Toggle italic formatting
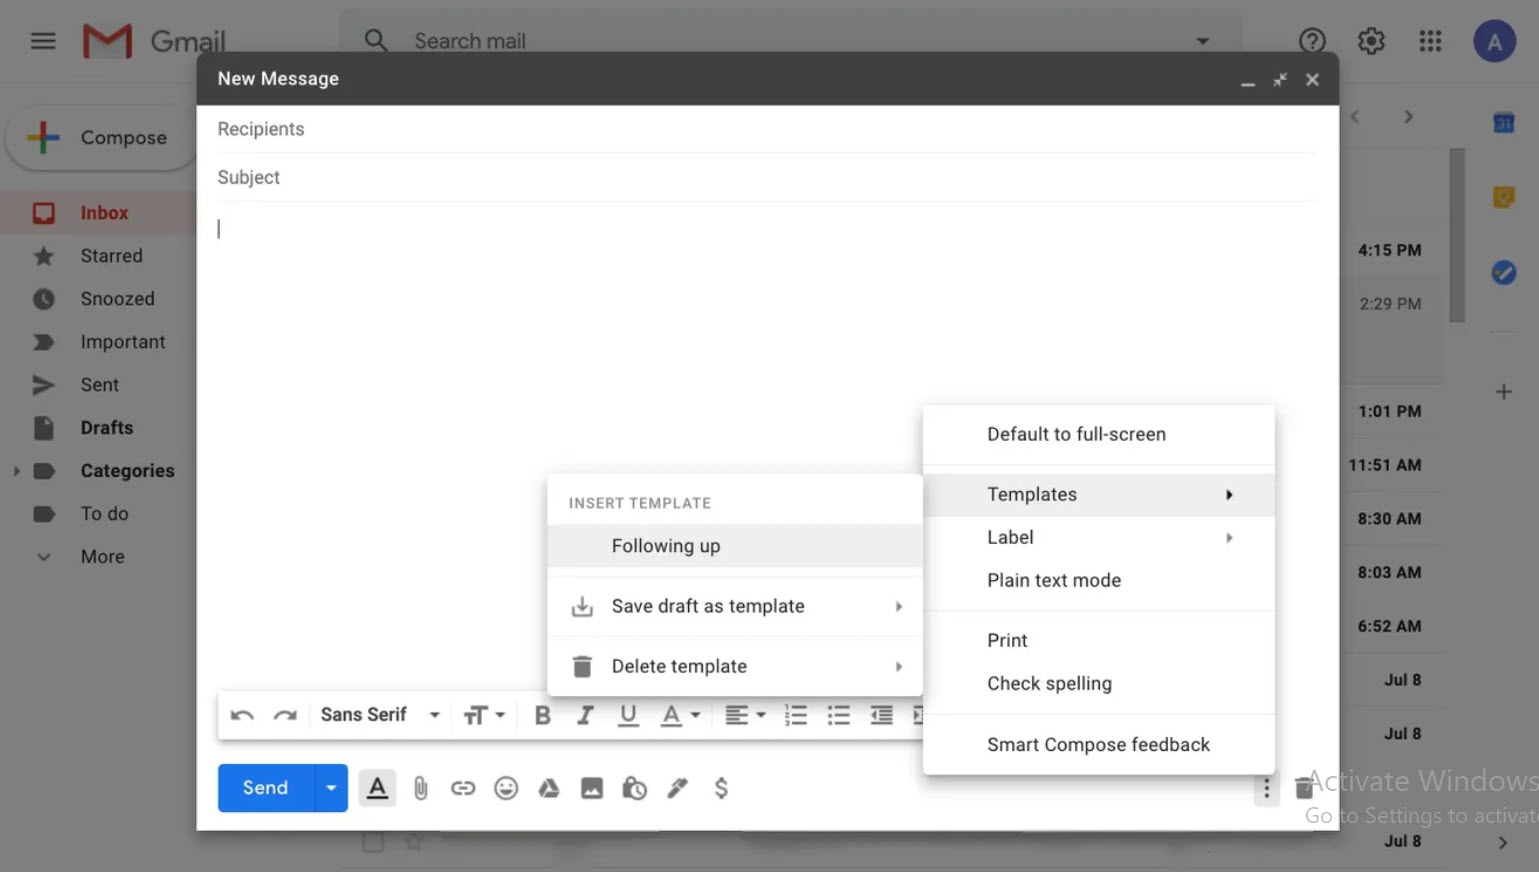This screenshot has width=1539, height=872. pyautogui.click(x=585, y=715)
